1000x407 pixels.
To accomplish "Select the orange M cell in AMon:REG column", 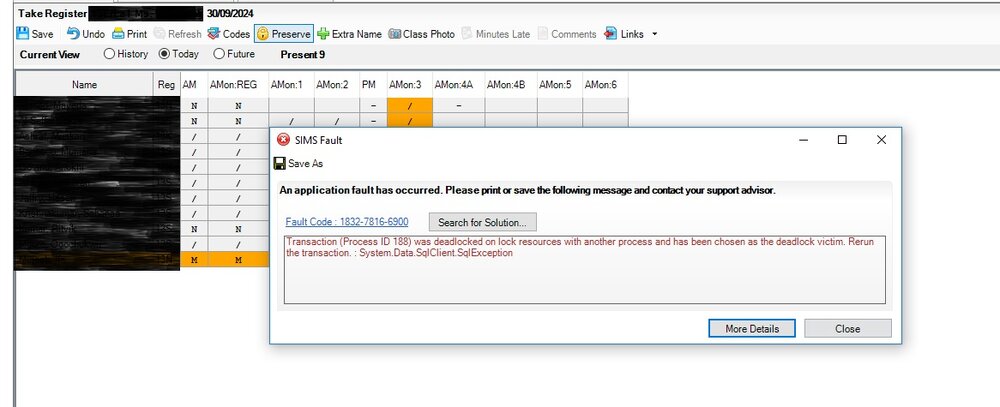I will tap(238, 260).
